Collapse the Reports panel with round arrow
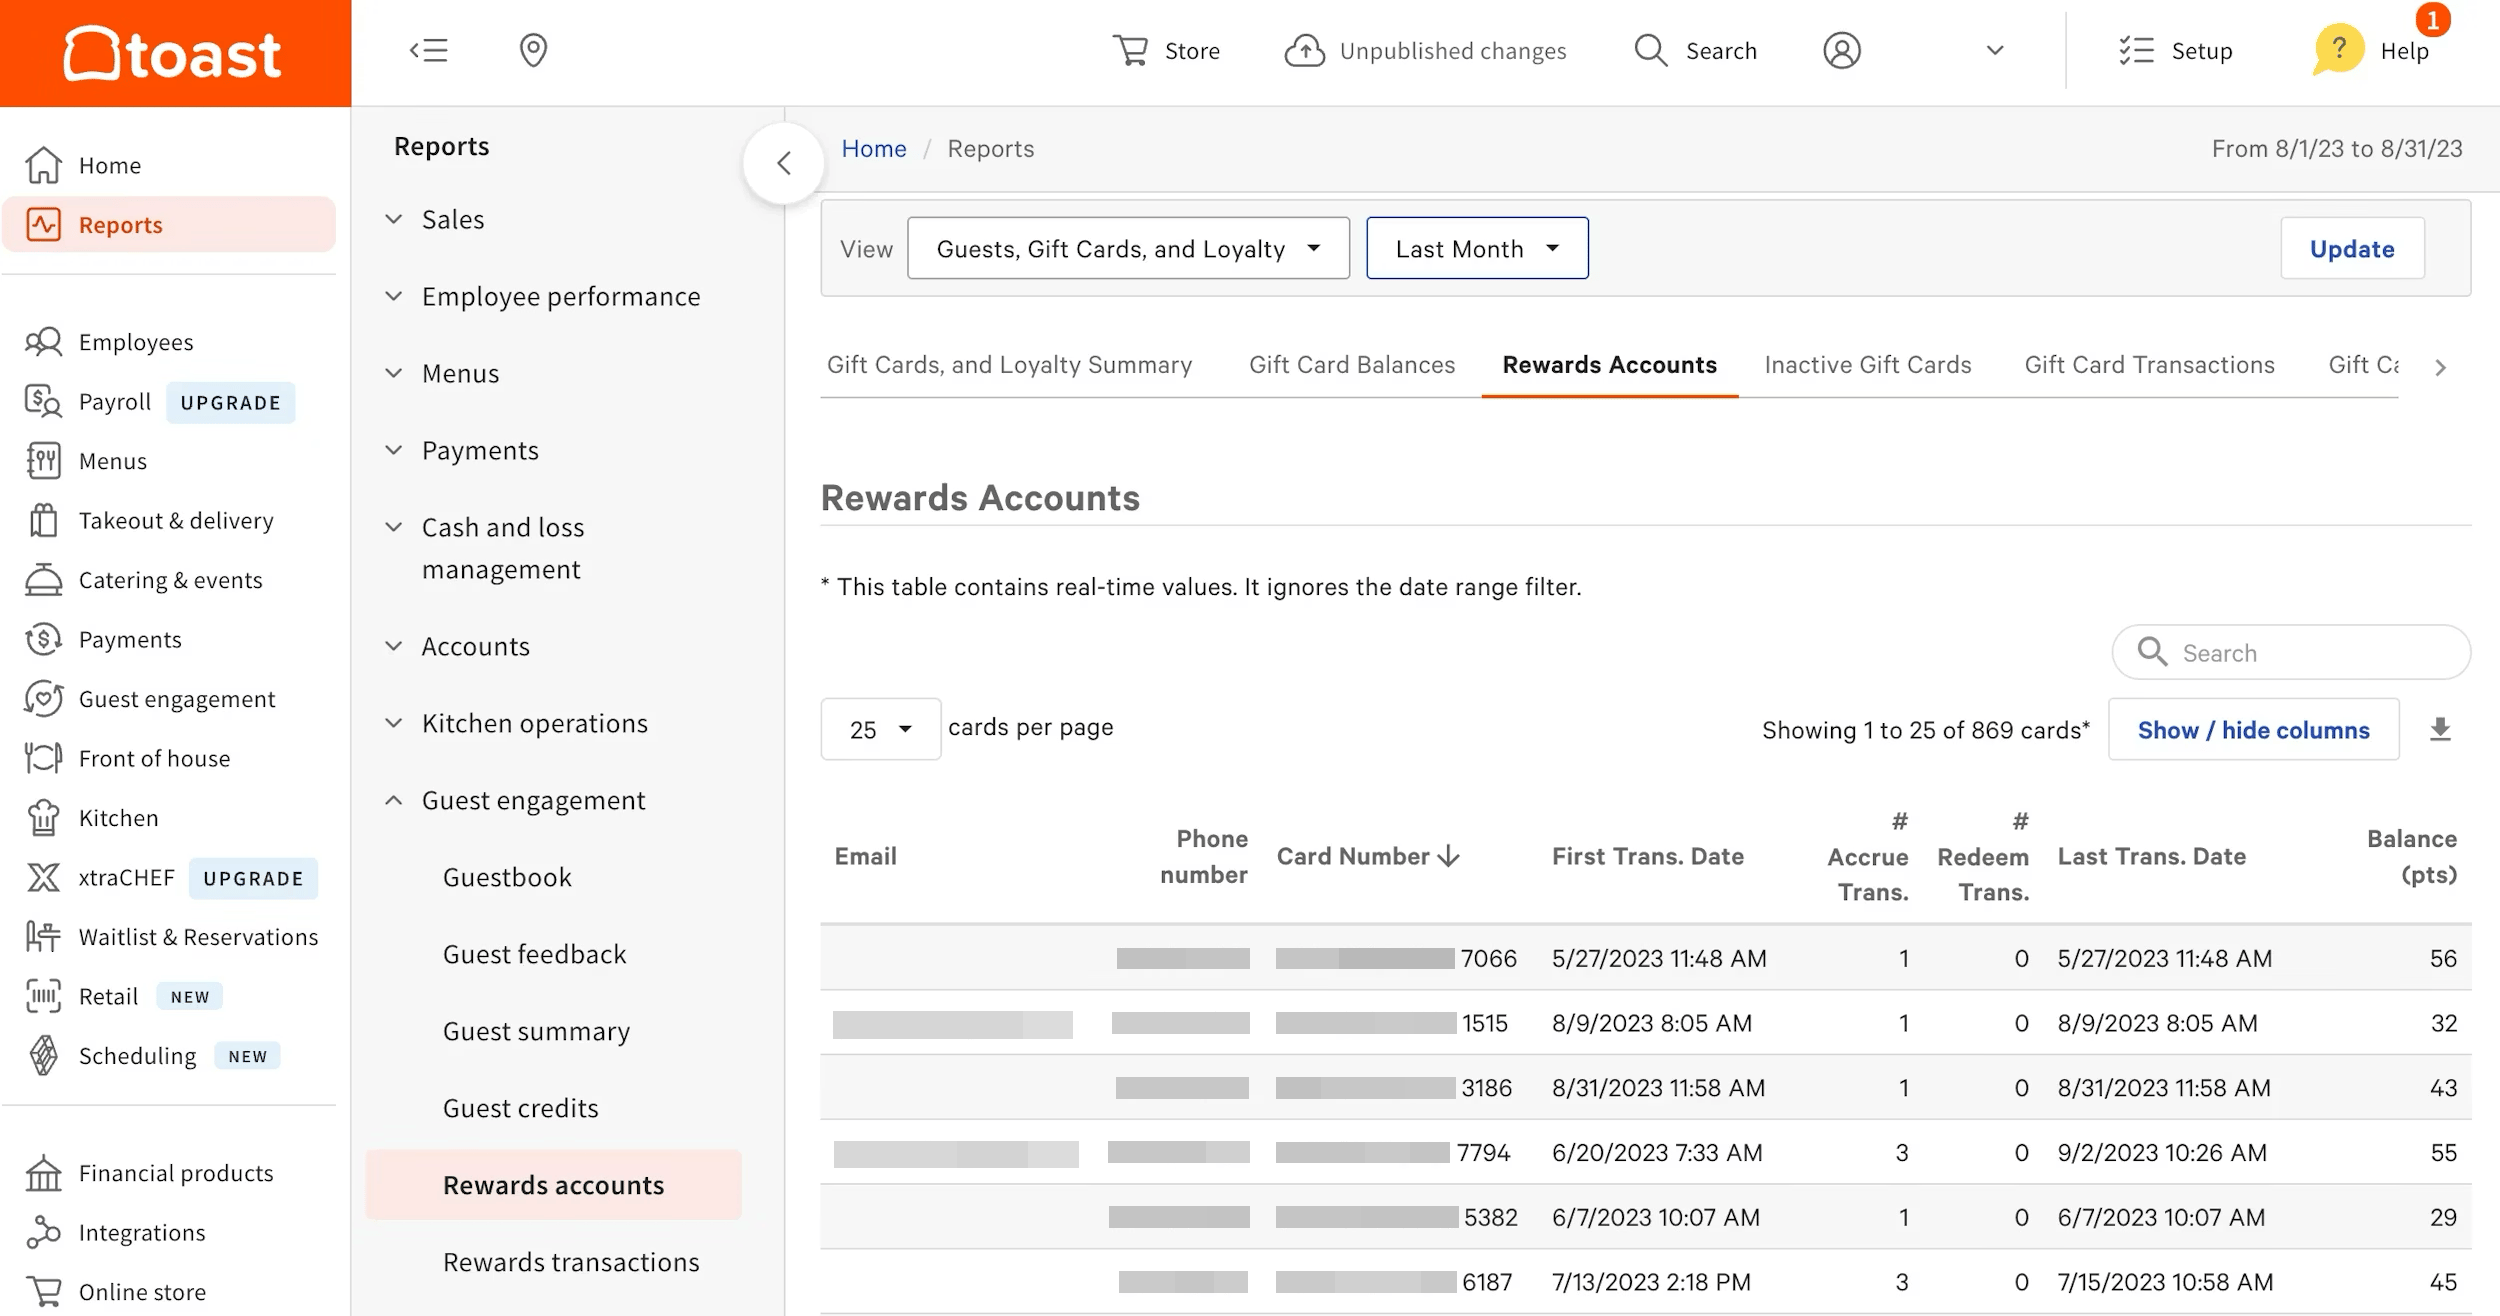This screenshot has height=1316, width=2500. [784, 163]
